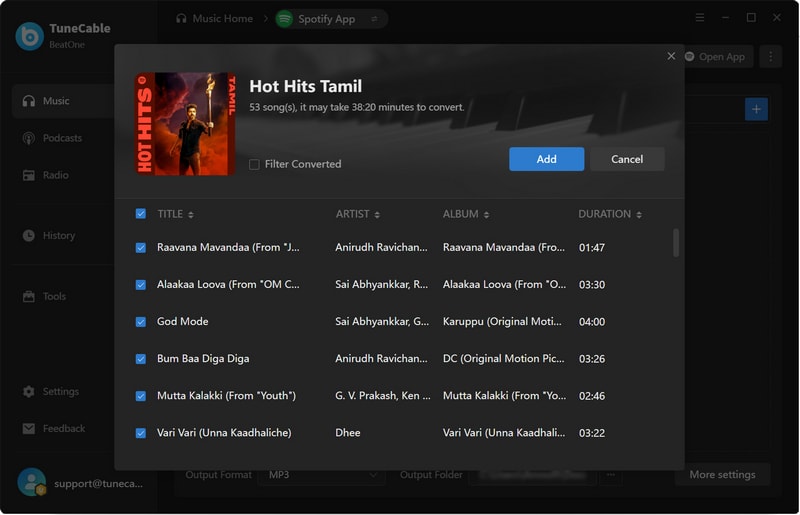The width and height of the screenshot is (800, 515).
Task: Click the More settings button
Action: click(x=722, y=475)
